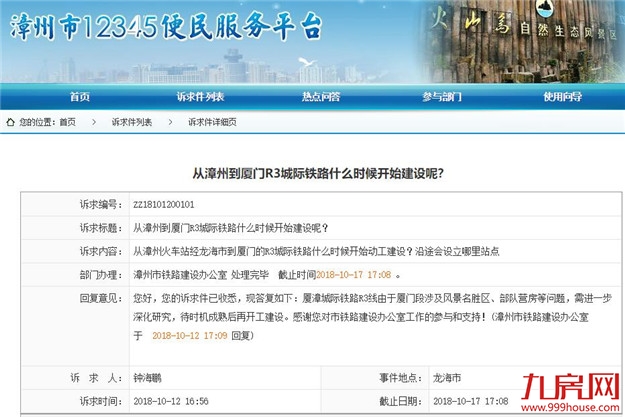Click the home icon in breadcrumb
Screen dimensions: 625x417
[x=11, y=122]
